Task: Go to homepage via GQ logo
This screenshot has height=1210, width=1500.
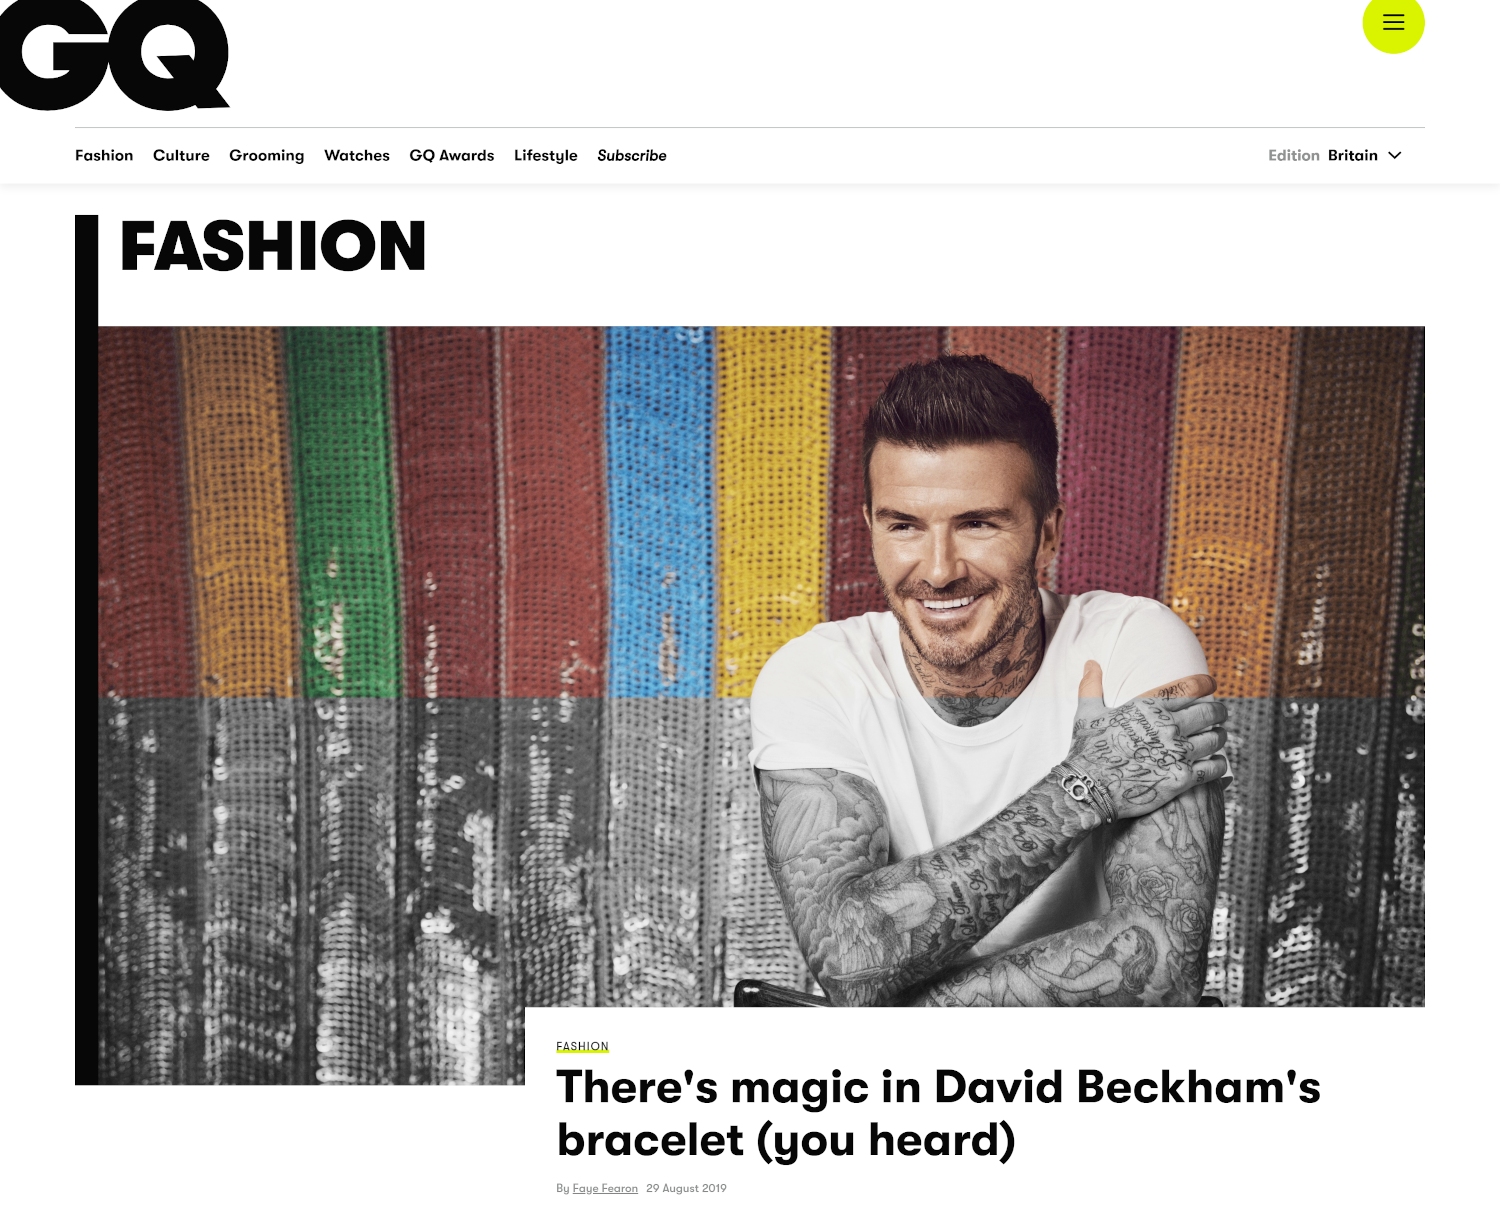Action: point(115,55)
